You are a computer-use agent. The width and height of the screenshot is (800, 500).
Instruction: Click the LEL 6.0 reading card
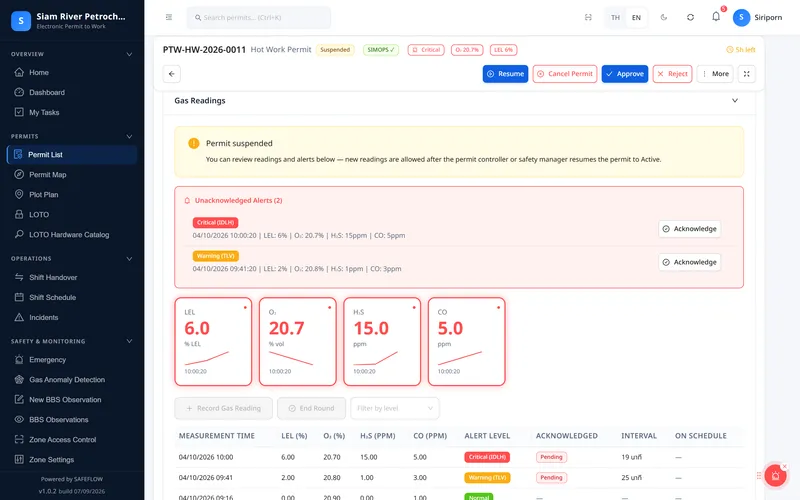213,341
